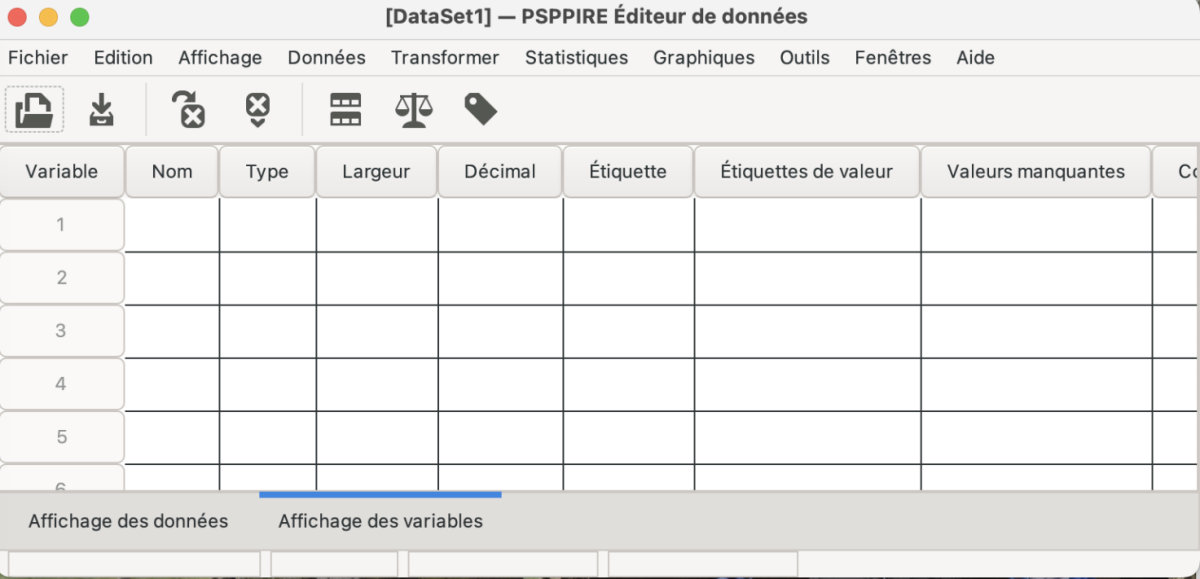
Task: Select the Affichage des variables tab
Action: [380, 521]
